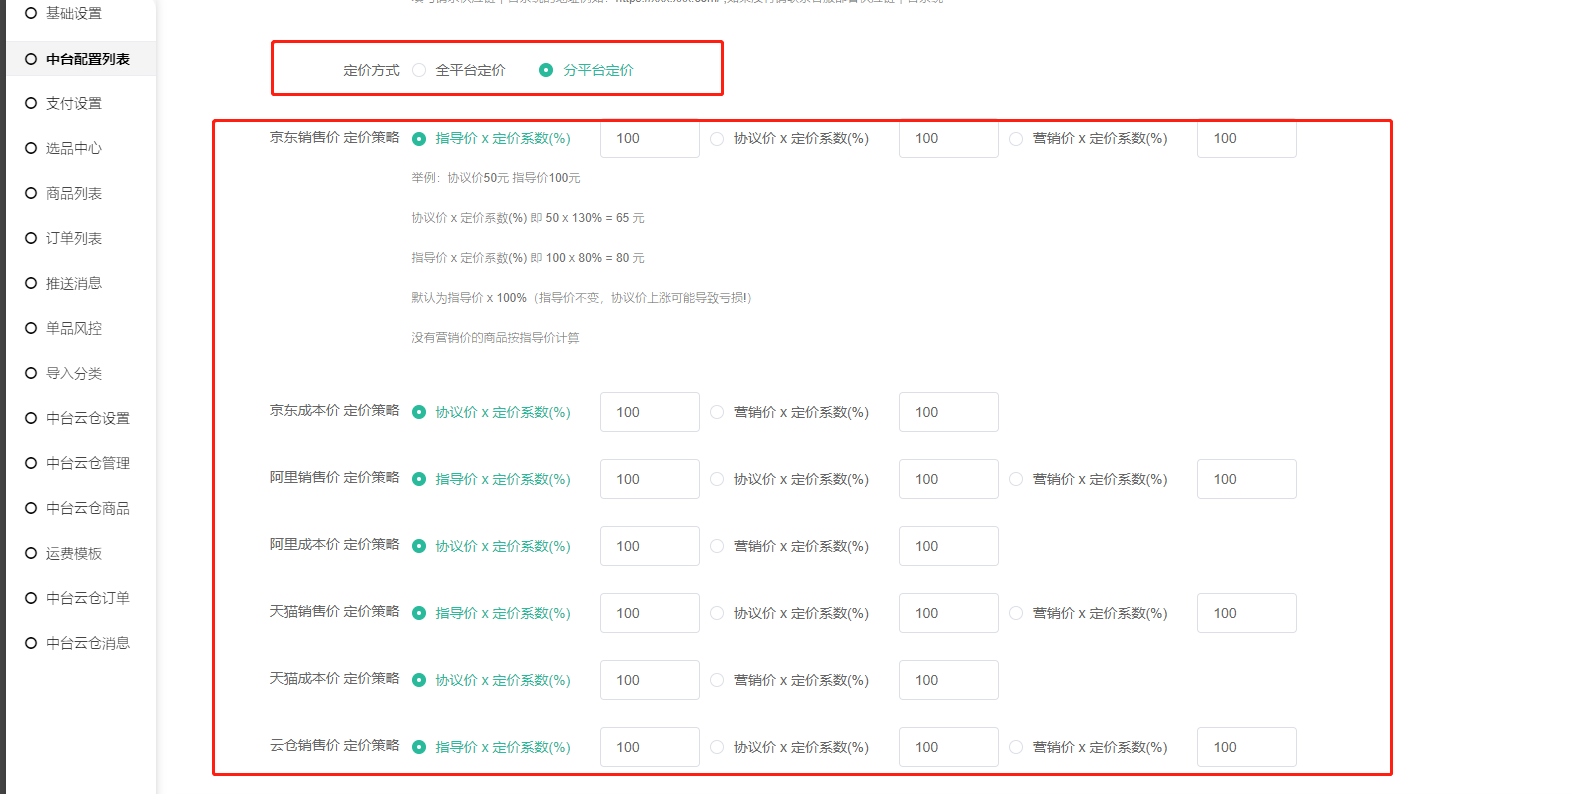The width and height of the screenshot is (1573, 794).
Task: Open 运费模板 in the sidebar
Action: point(73,553)
